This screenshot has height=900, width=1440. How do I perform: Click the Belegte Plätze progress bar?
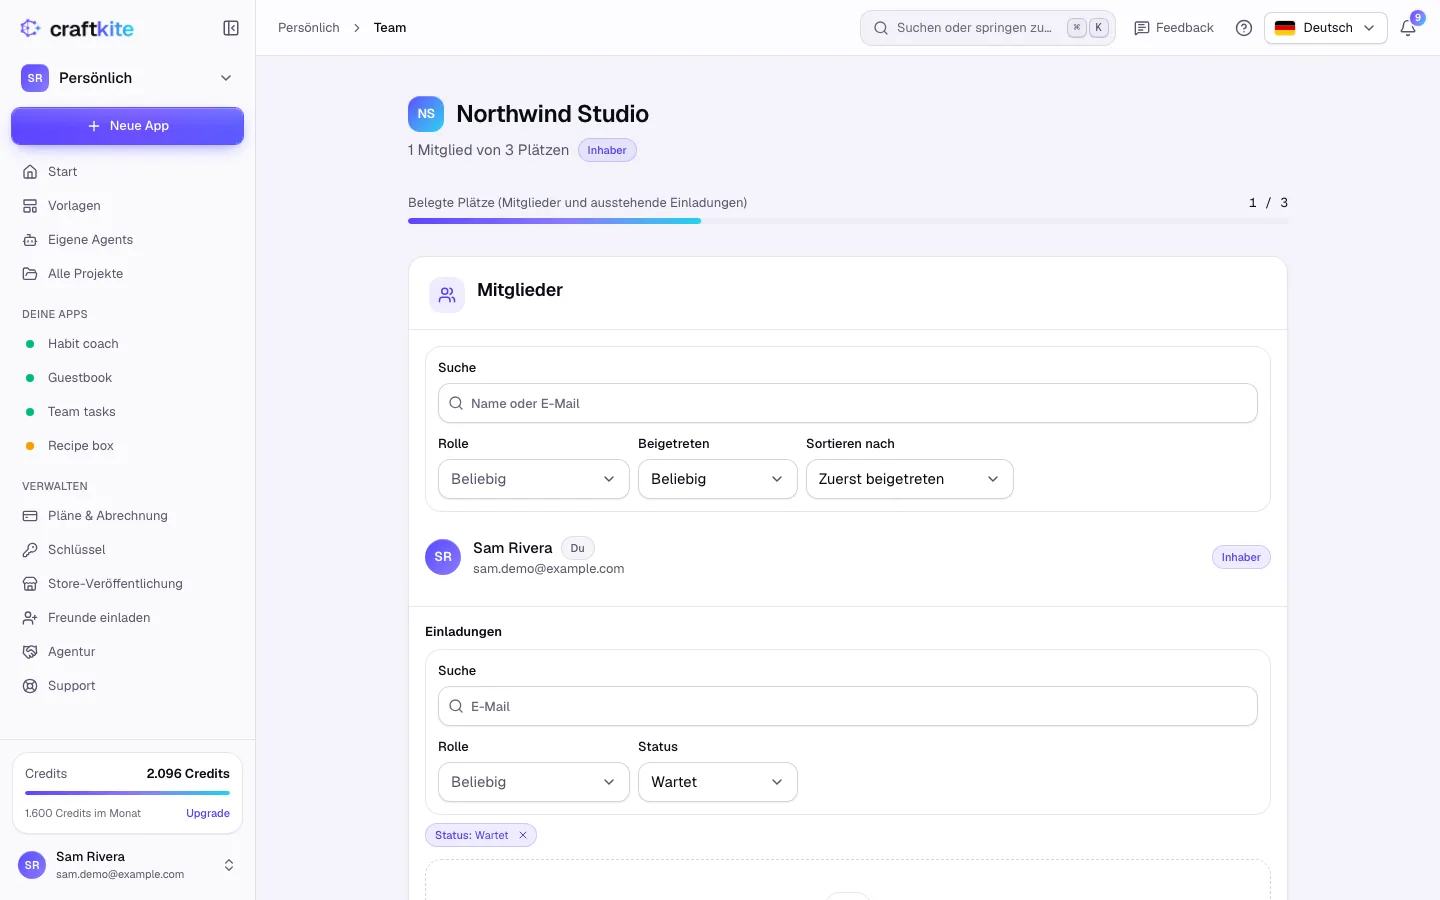click(x=848, y=221)
